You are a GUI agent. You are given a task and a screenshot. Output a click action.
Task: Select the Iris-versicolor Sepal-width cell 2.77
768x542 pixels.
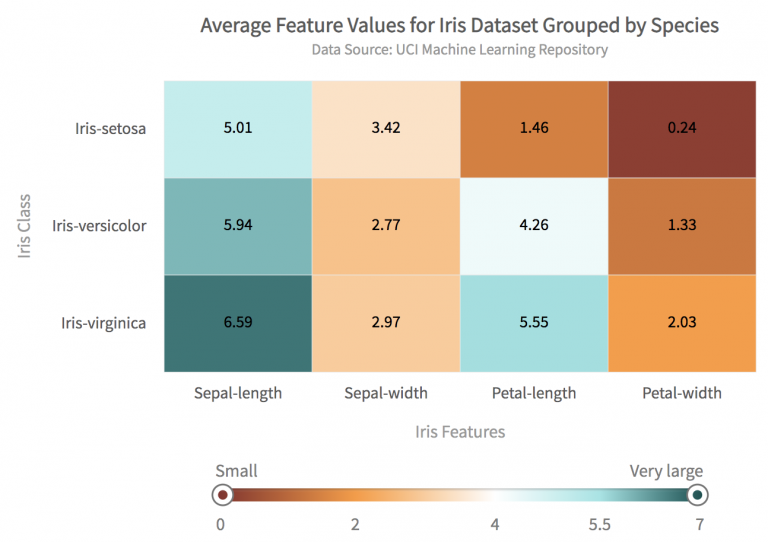[386, 225]
